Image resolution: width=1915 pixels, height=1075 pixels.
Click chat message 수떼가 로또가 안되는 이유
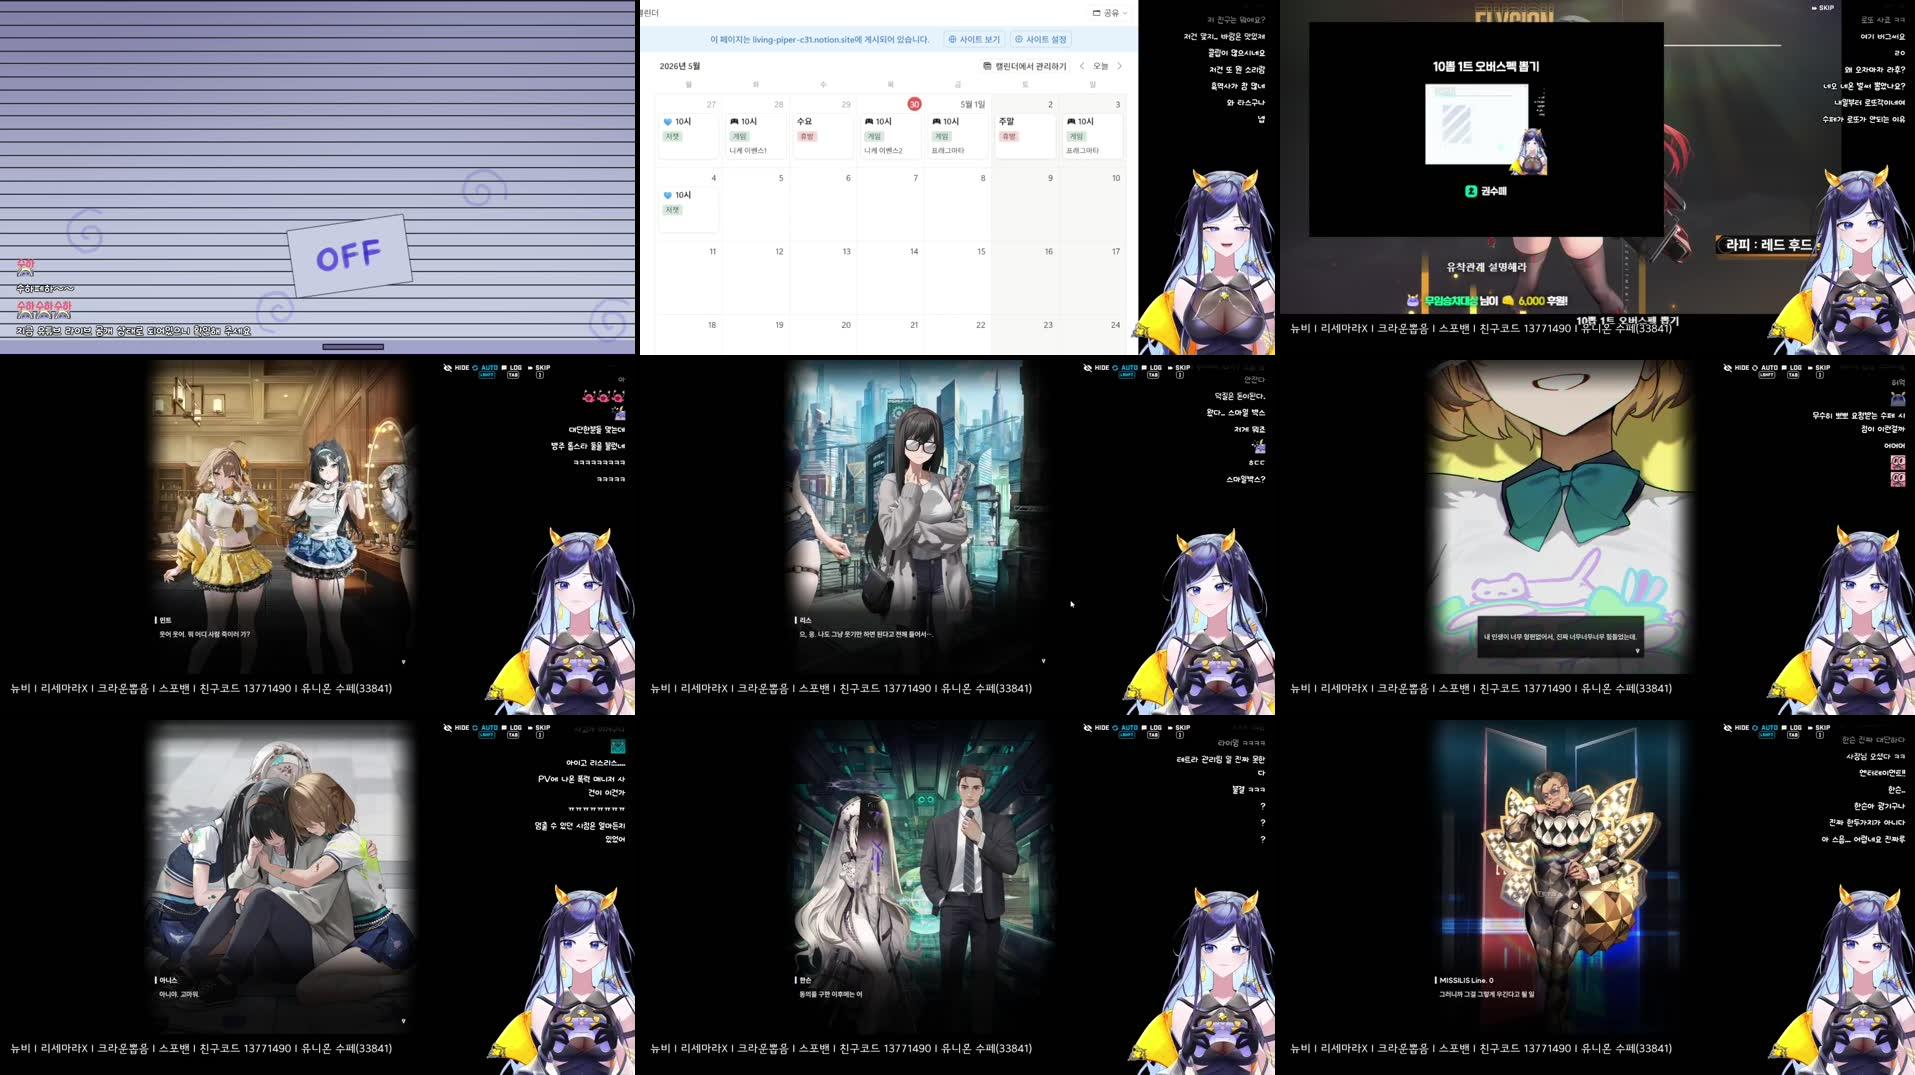click(x=1863, y=120)
